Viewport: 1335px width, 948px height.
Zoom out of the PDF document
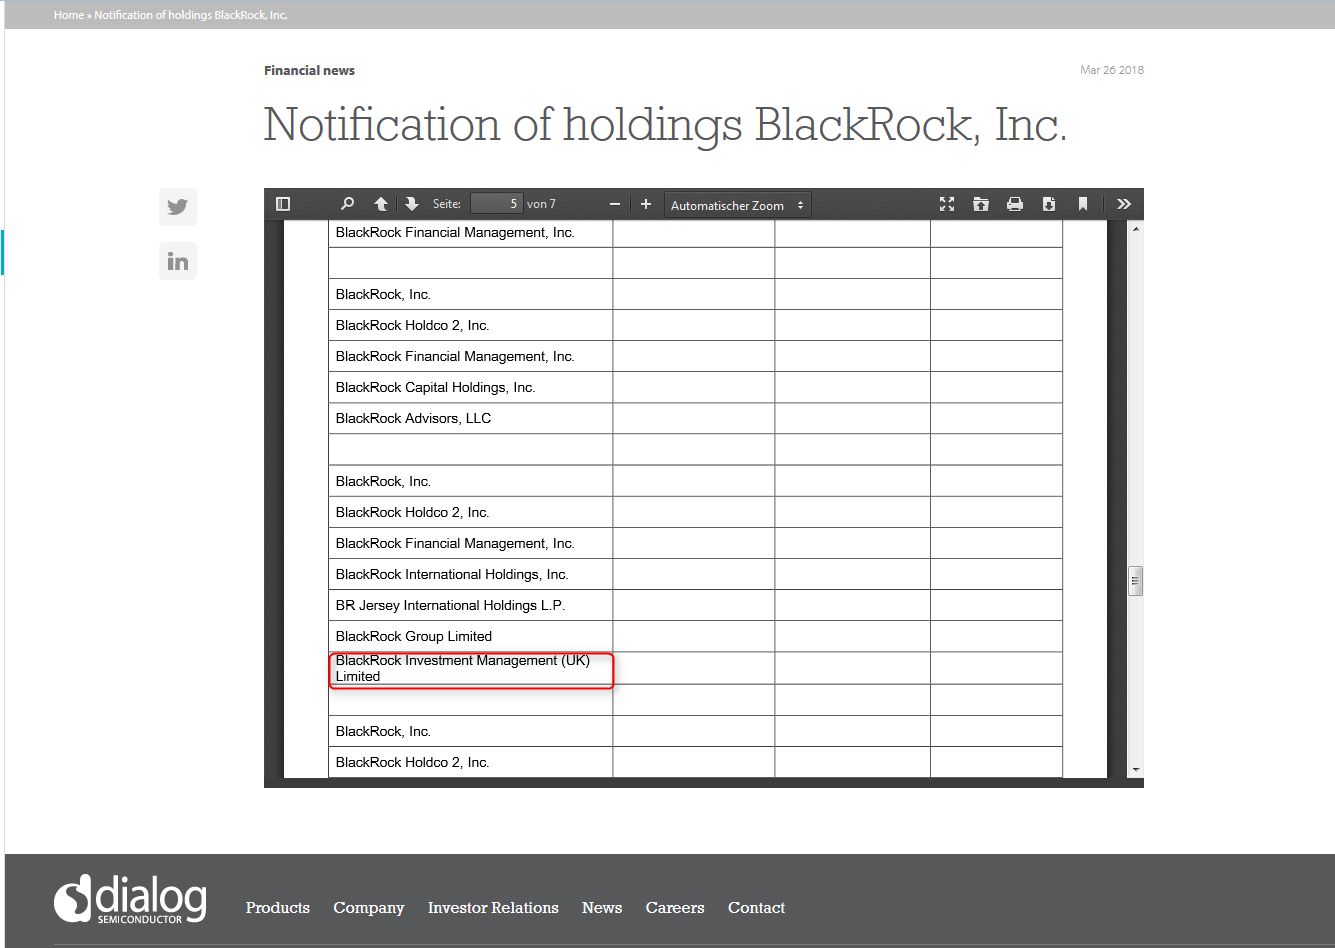coord(615,204)
